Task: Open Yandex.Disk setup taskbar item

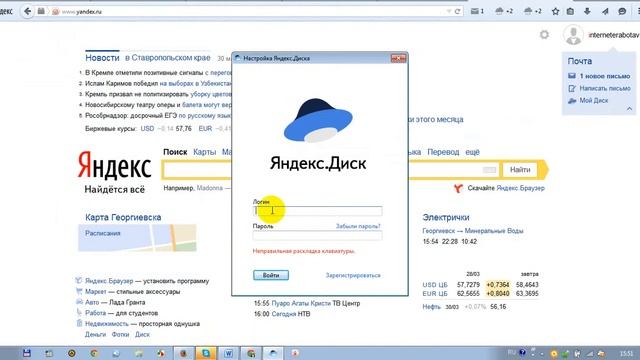Action: pos(273,353)
